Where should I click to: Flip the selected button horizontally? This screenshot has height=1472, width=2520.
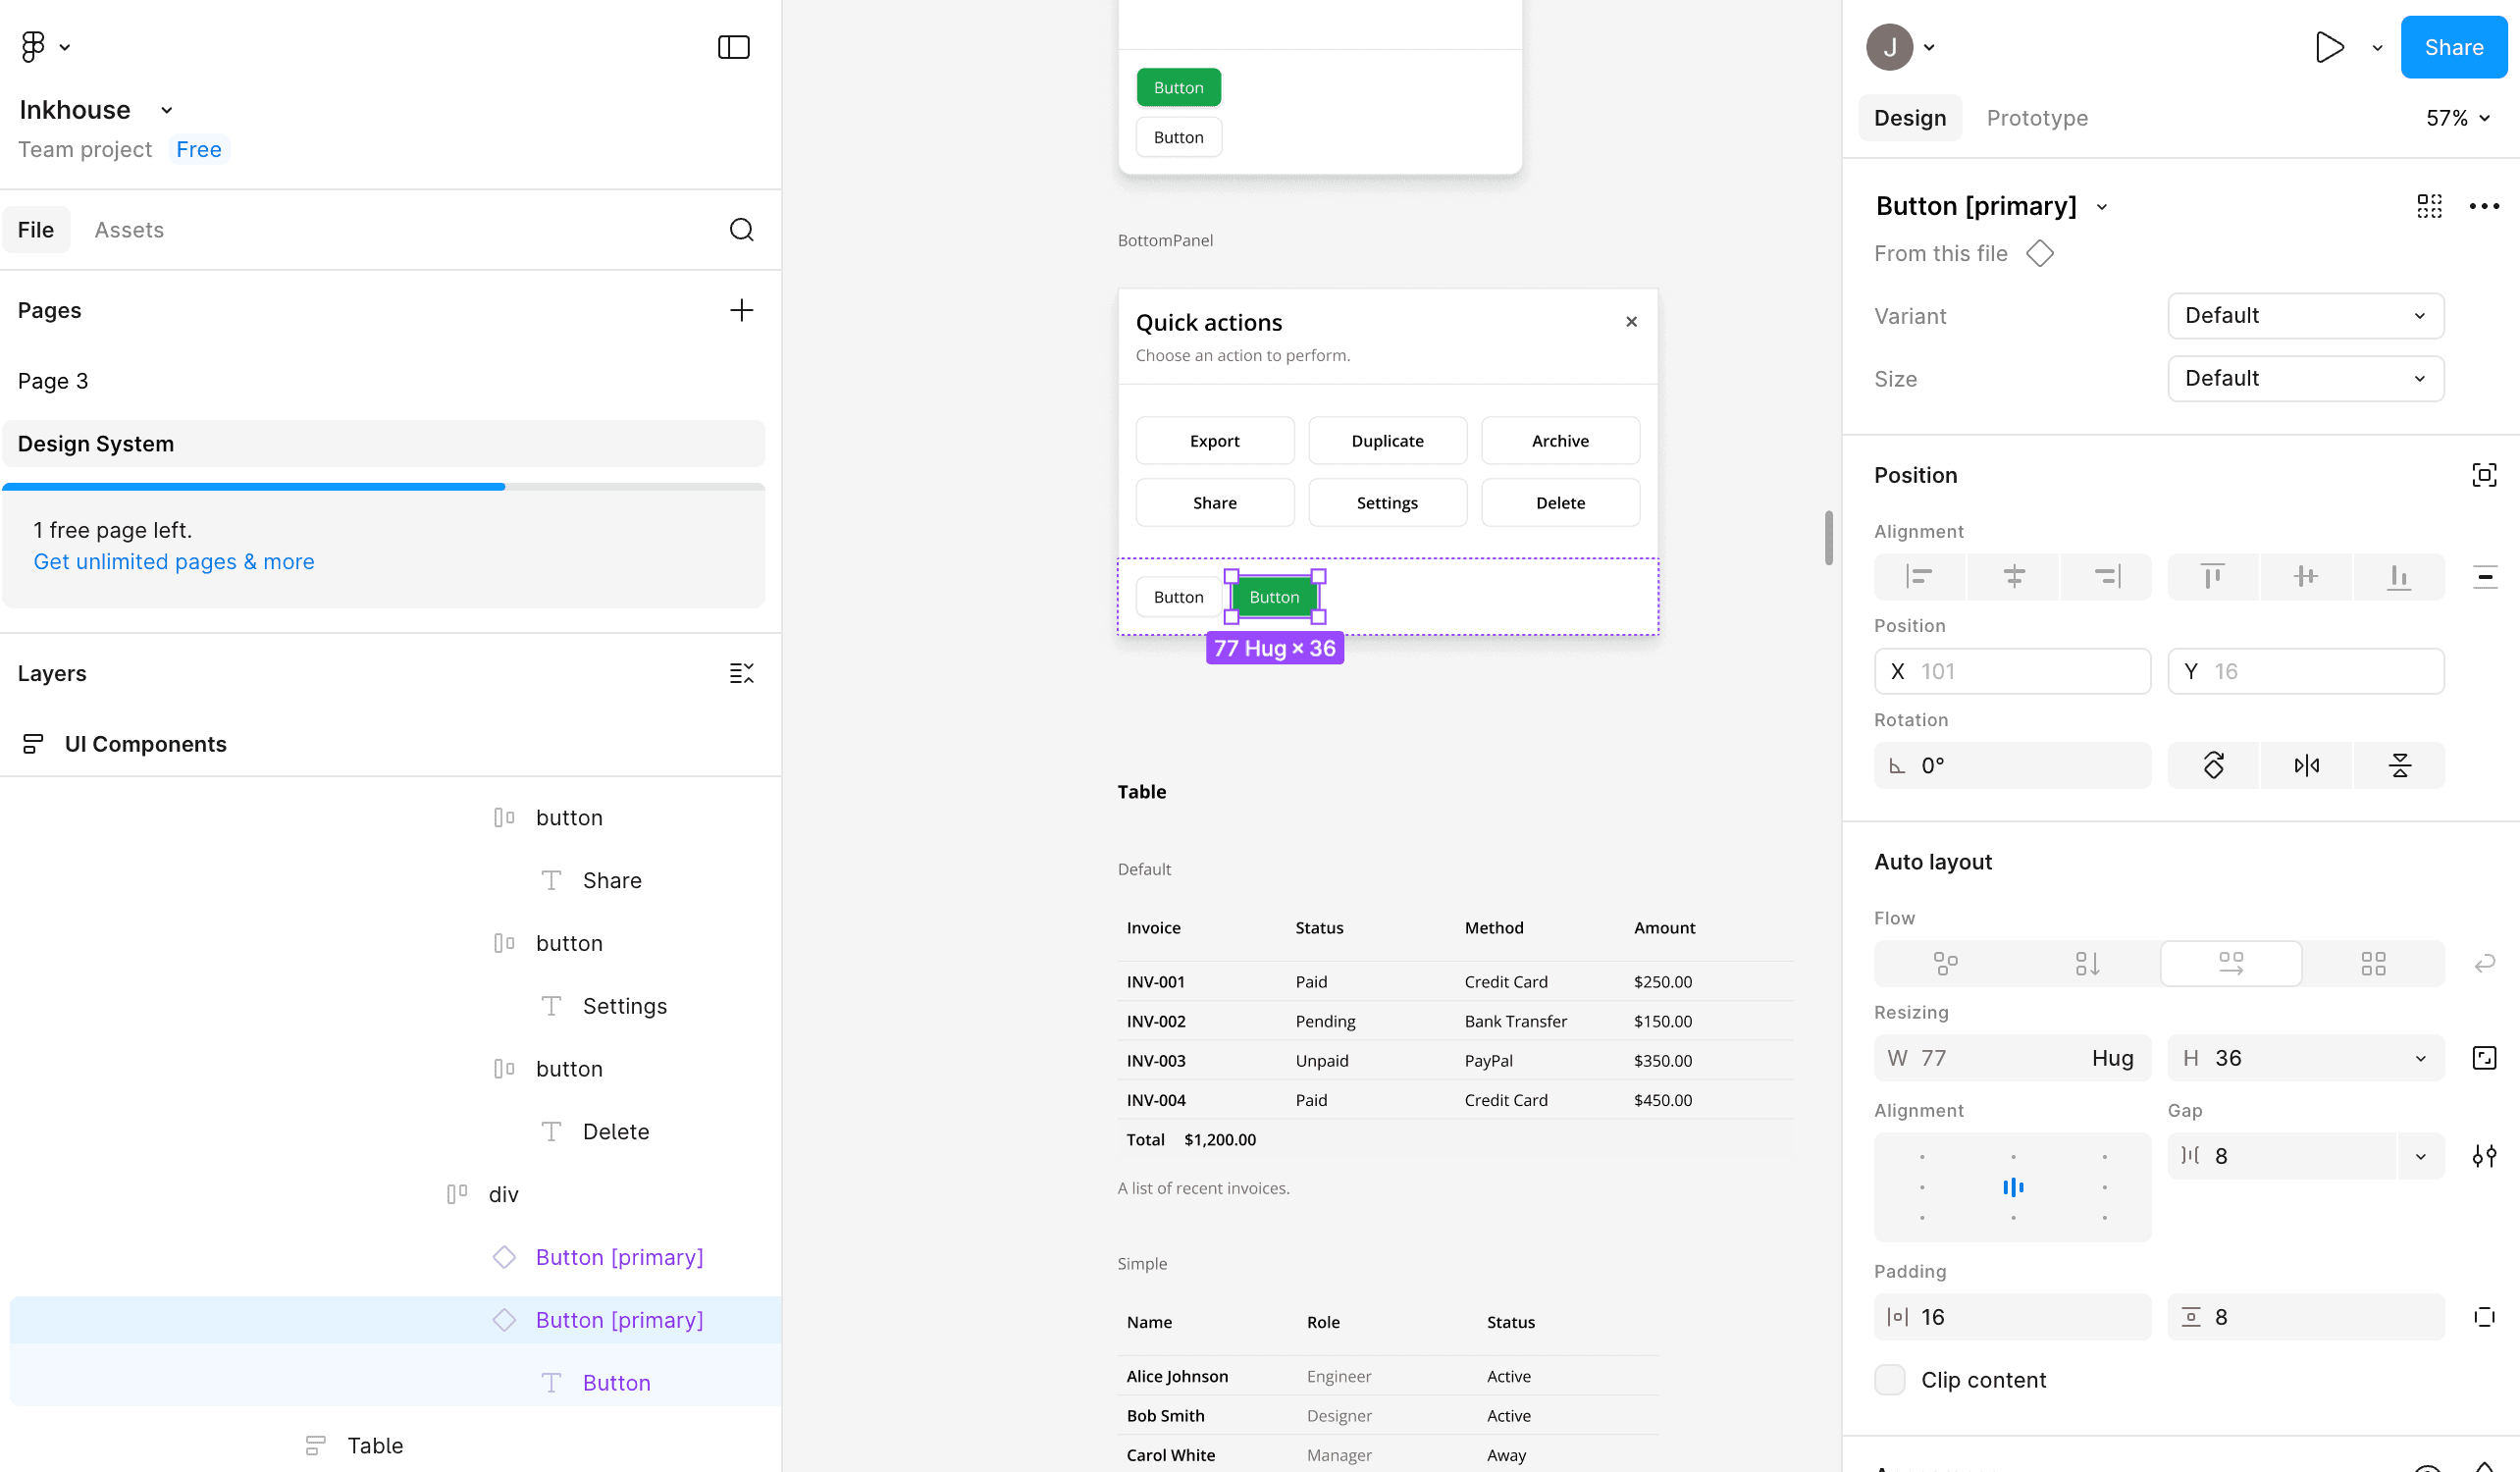pos(2306,765)
